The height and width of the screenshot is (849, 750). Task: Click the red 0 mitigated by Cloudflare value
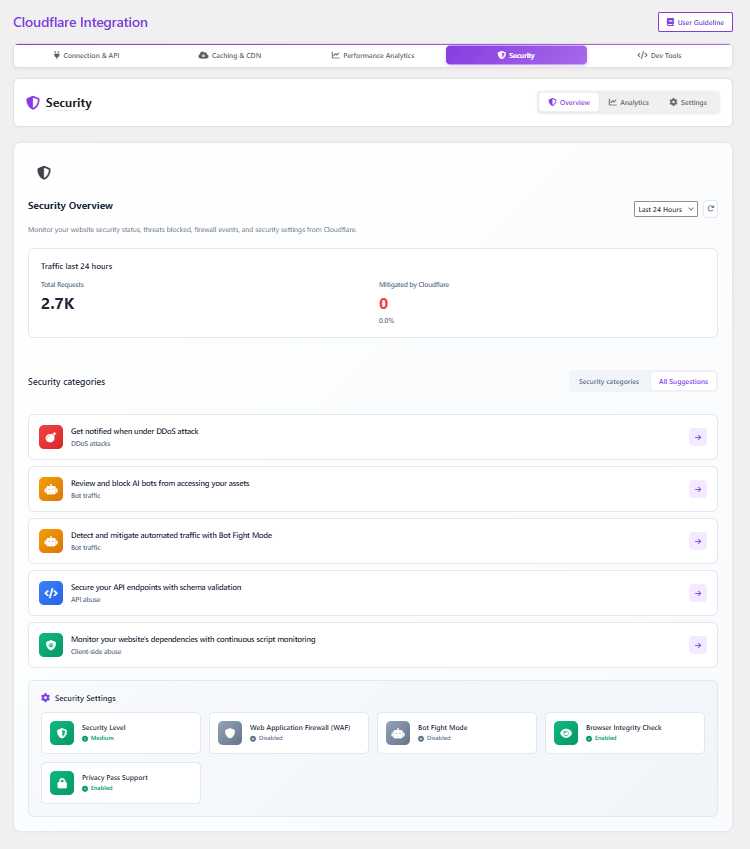[x=383, y=304]
